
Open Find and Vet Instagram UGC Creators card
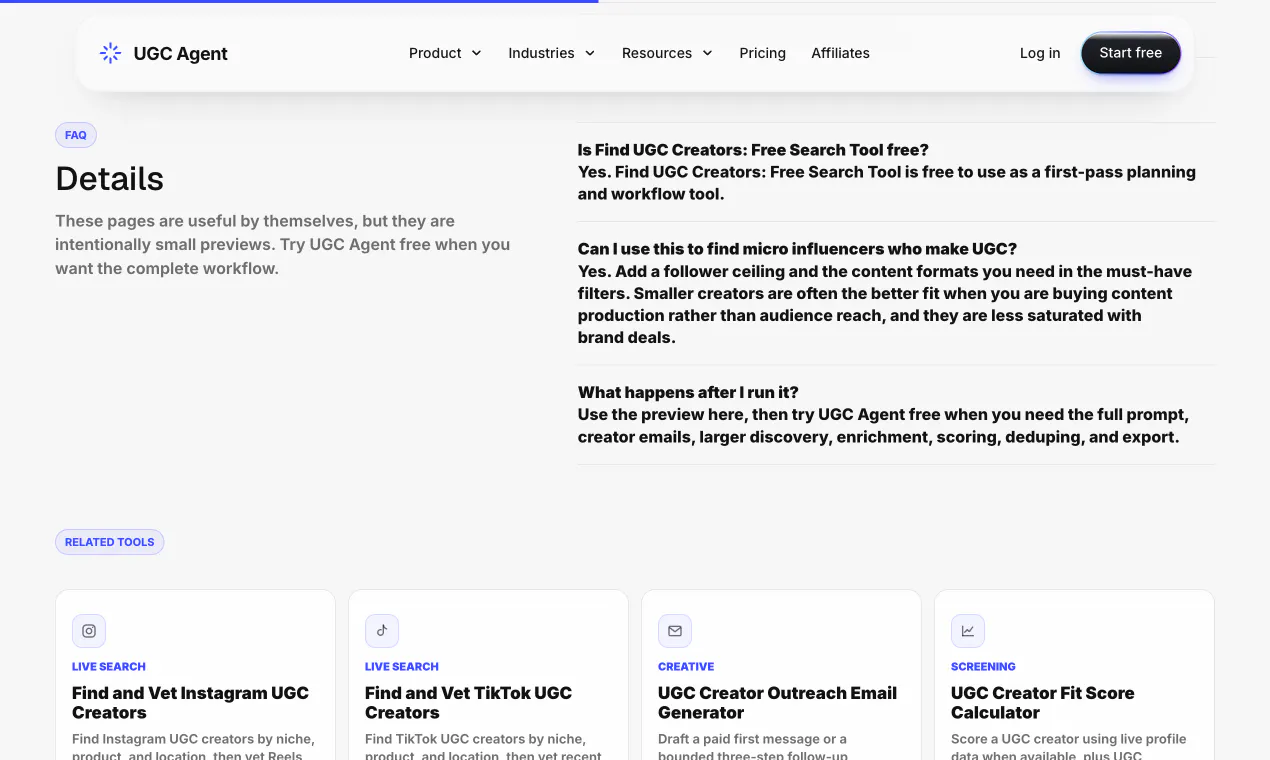(195, 675)
